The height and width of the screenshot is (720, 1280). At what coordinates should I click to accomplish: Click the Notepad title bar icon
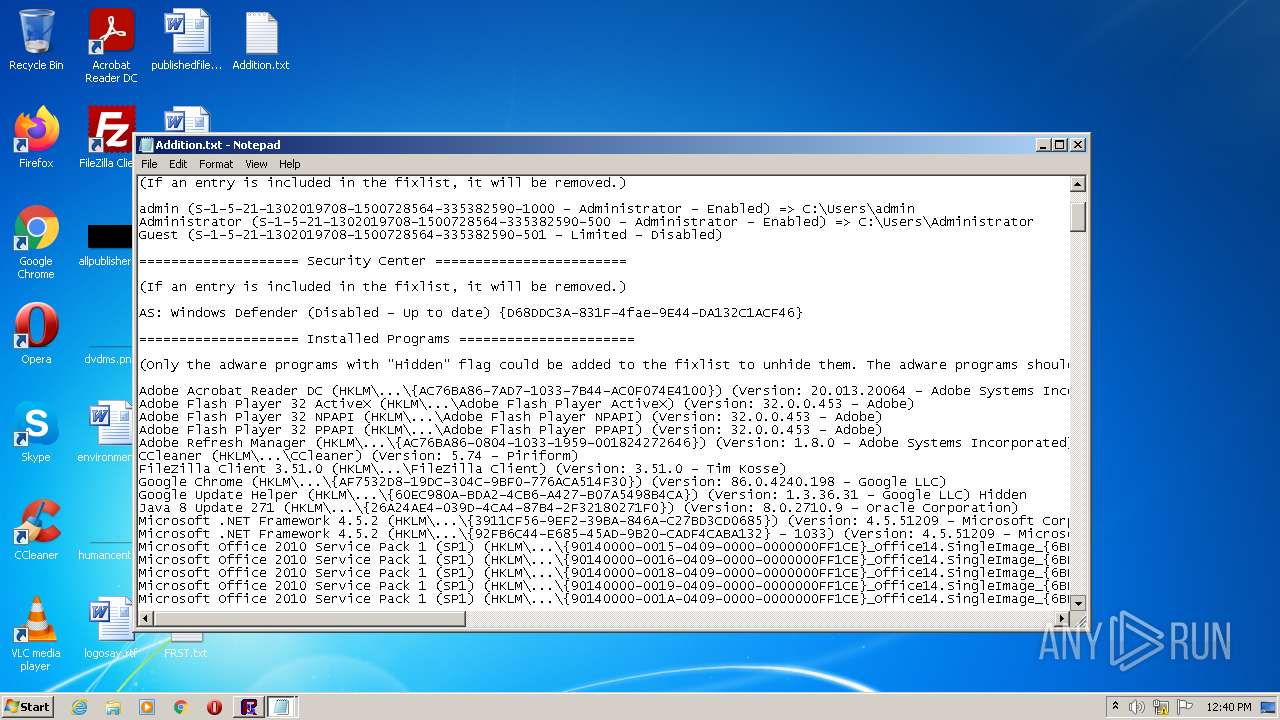click(x=146, y=145)
